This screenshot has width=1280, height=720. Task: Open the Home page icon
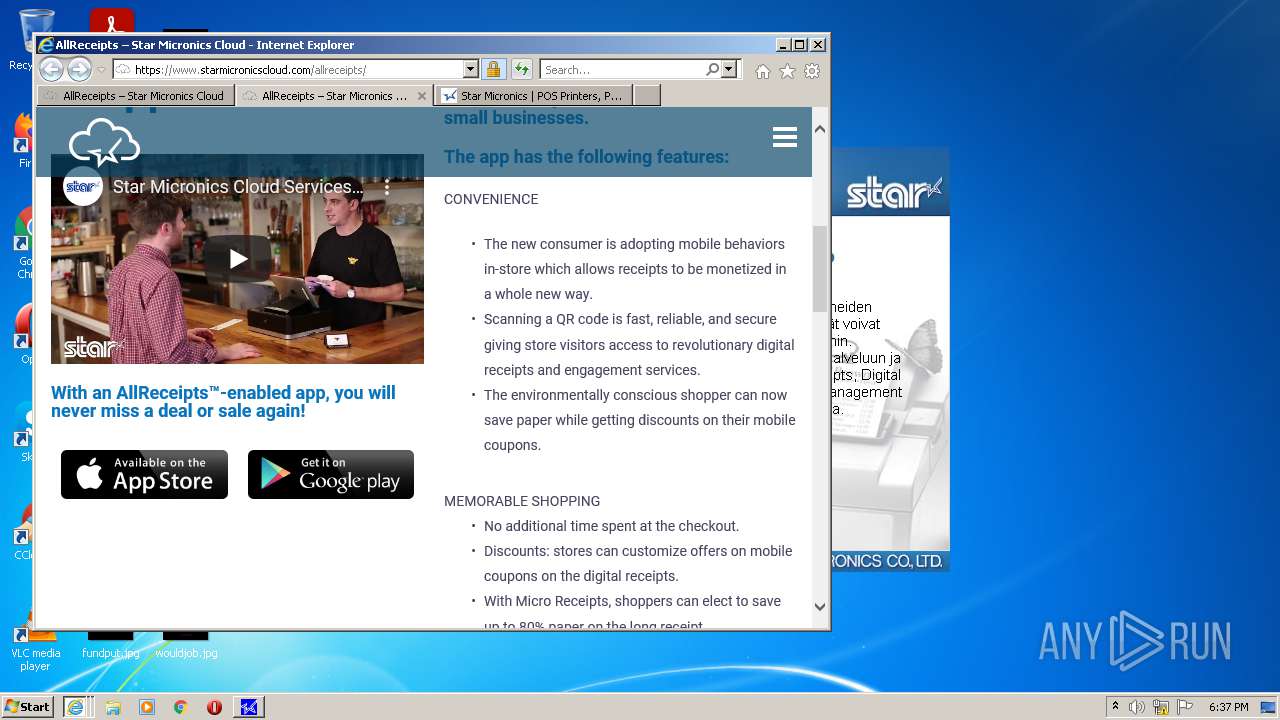763,71
